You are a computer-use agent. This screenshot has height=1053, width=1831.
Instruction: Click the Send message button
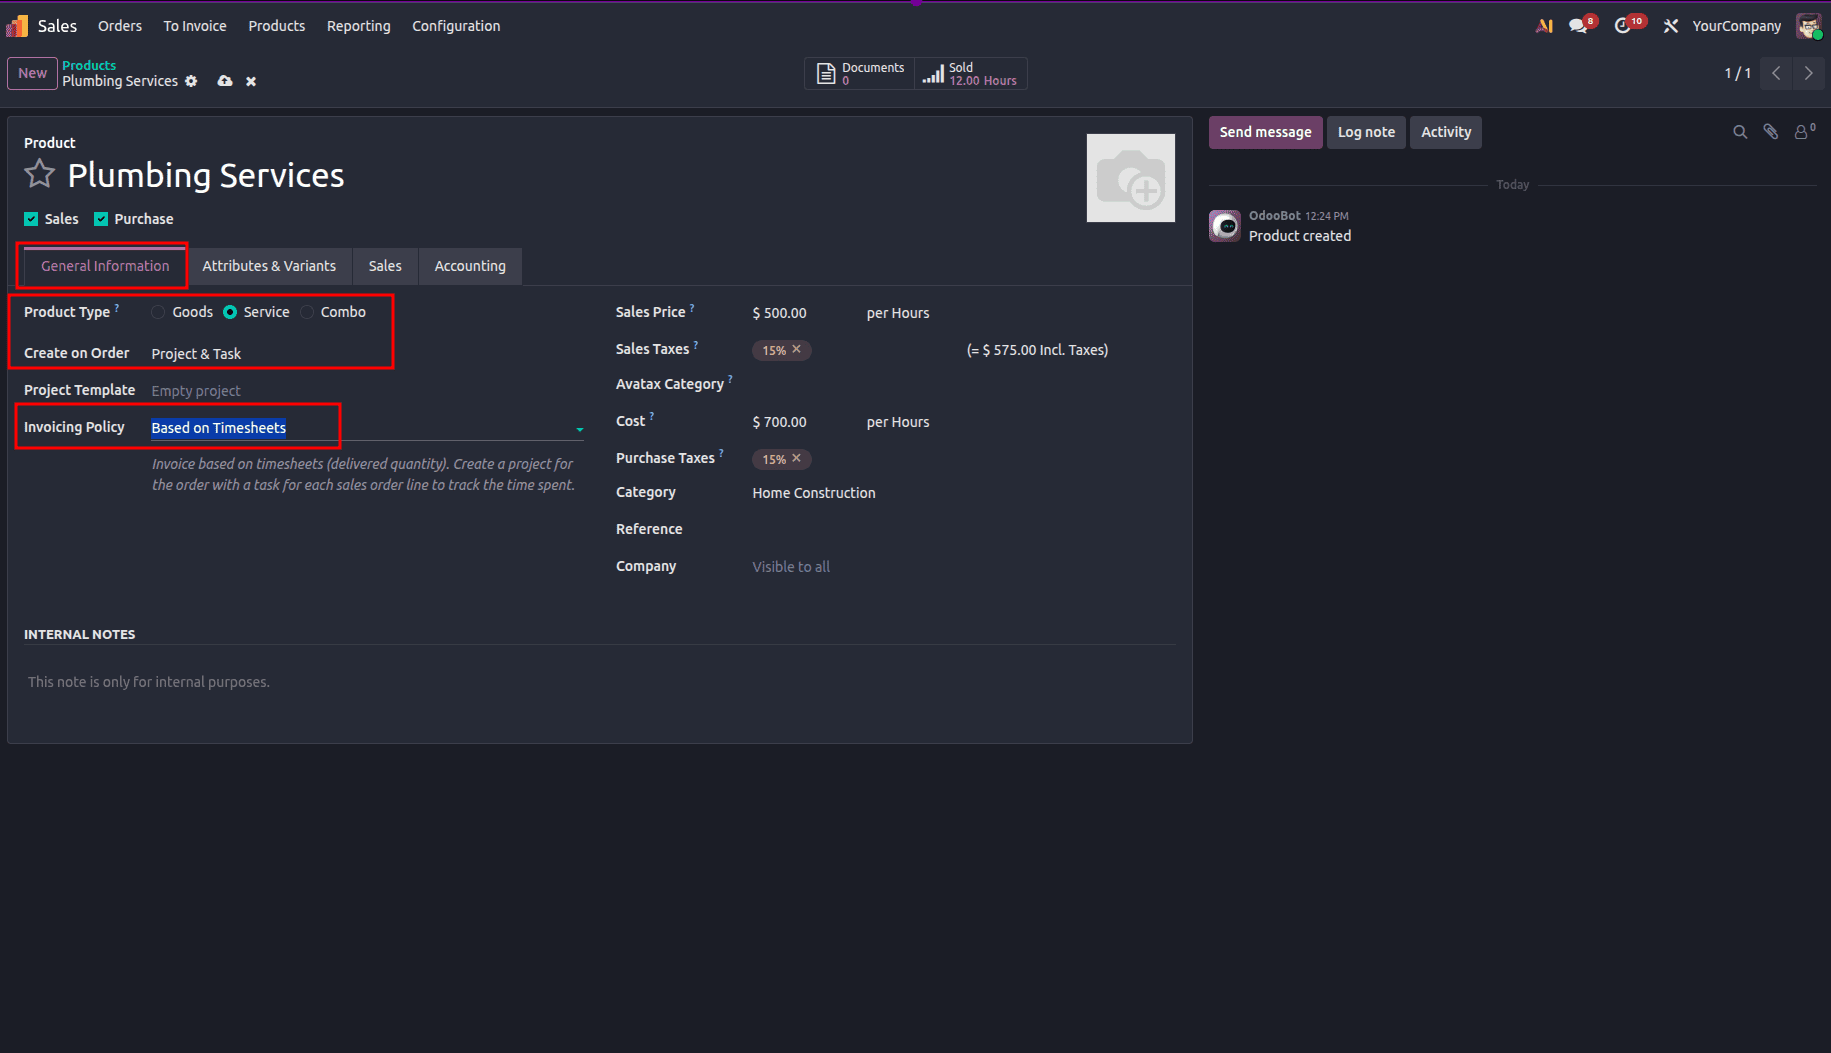pos(1265,132)
